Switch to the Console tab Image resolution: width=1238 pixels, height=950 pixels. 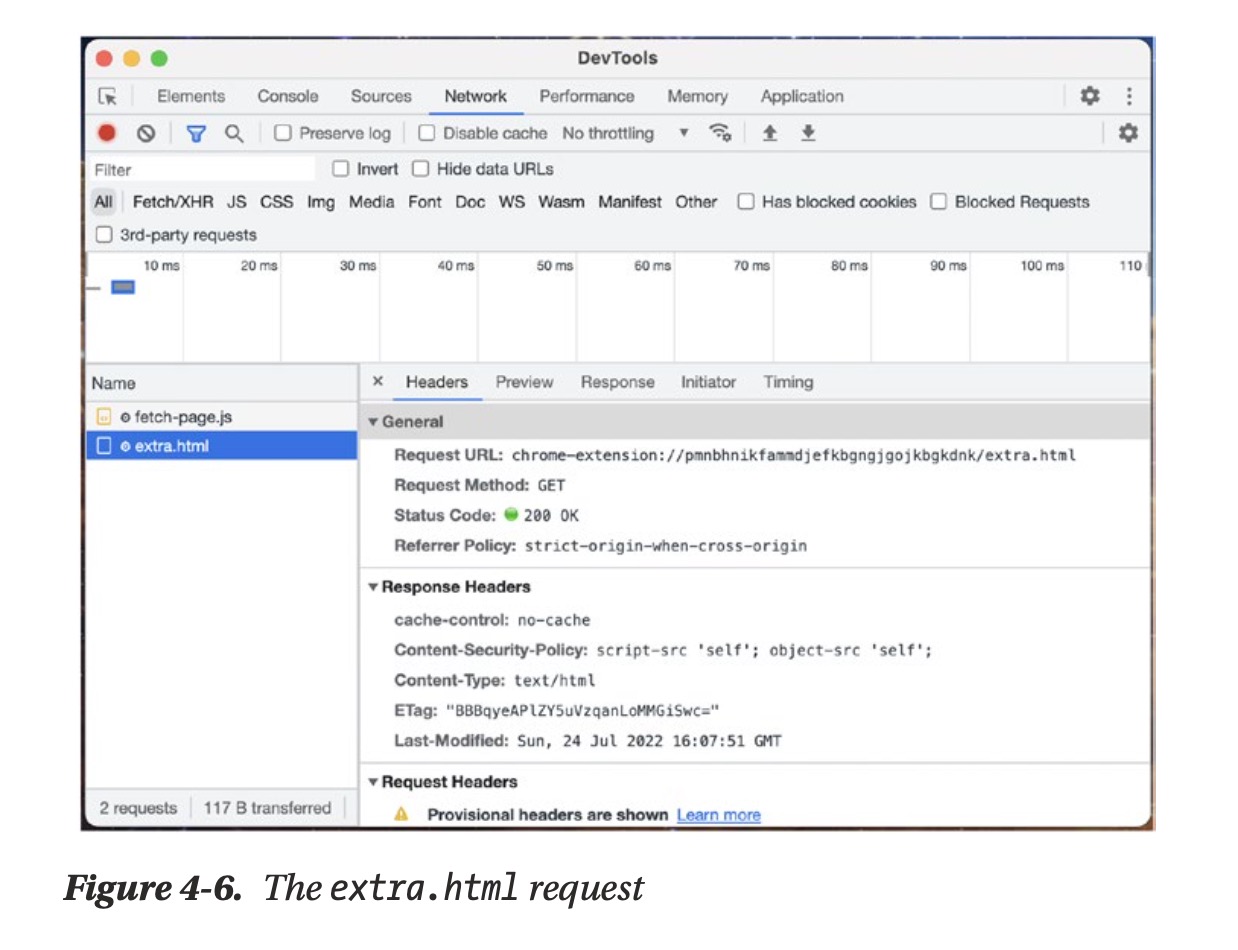pos(288,97)
